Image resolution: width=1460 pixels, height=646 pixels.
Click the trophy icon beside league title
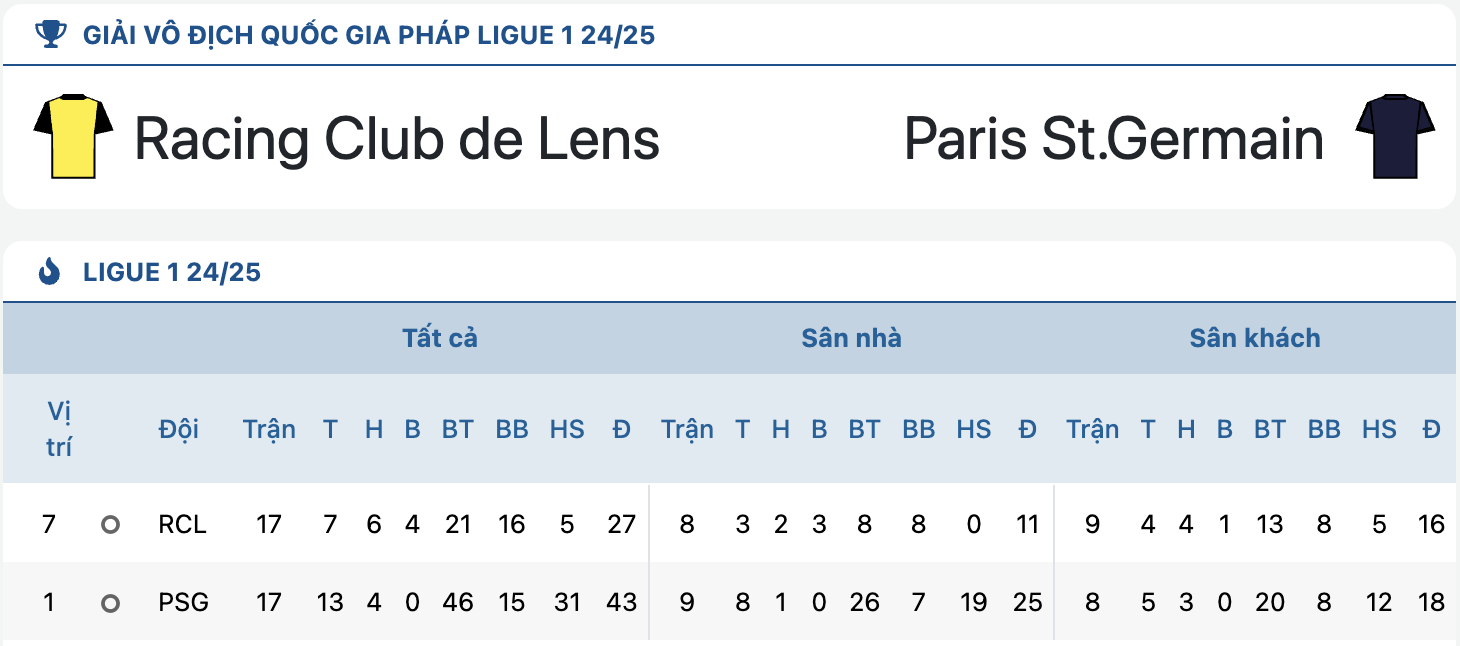pos(48,35)
